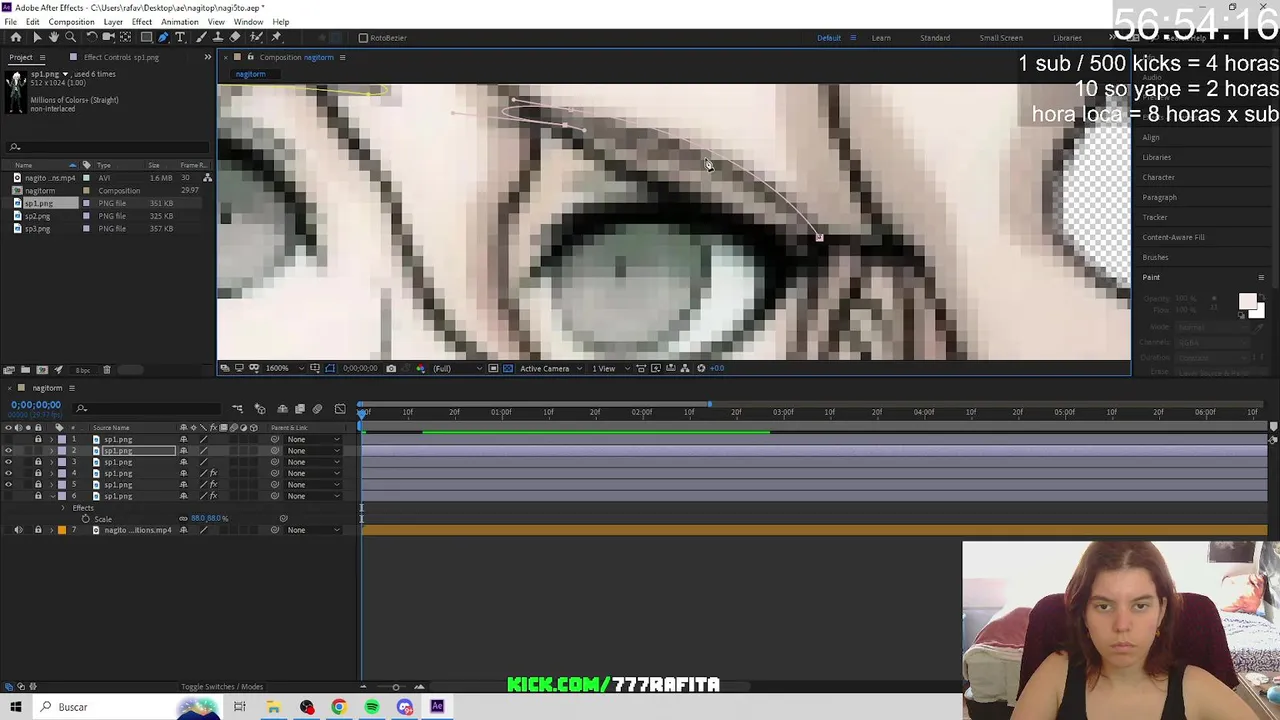Image resolution: width=1280 pixels, height=720 pixels.
Task: Switch to the Small Screen workspace
Action: tap(1001, 38)
